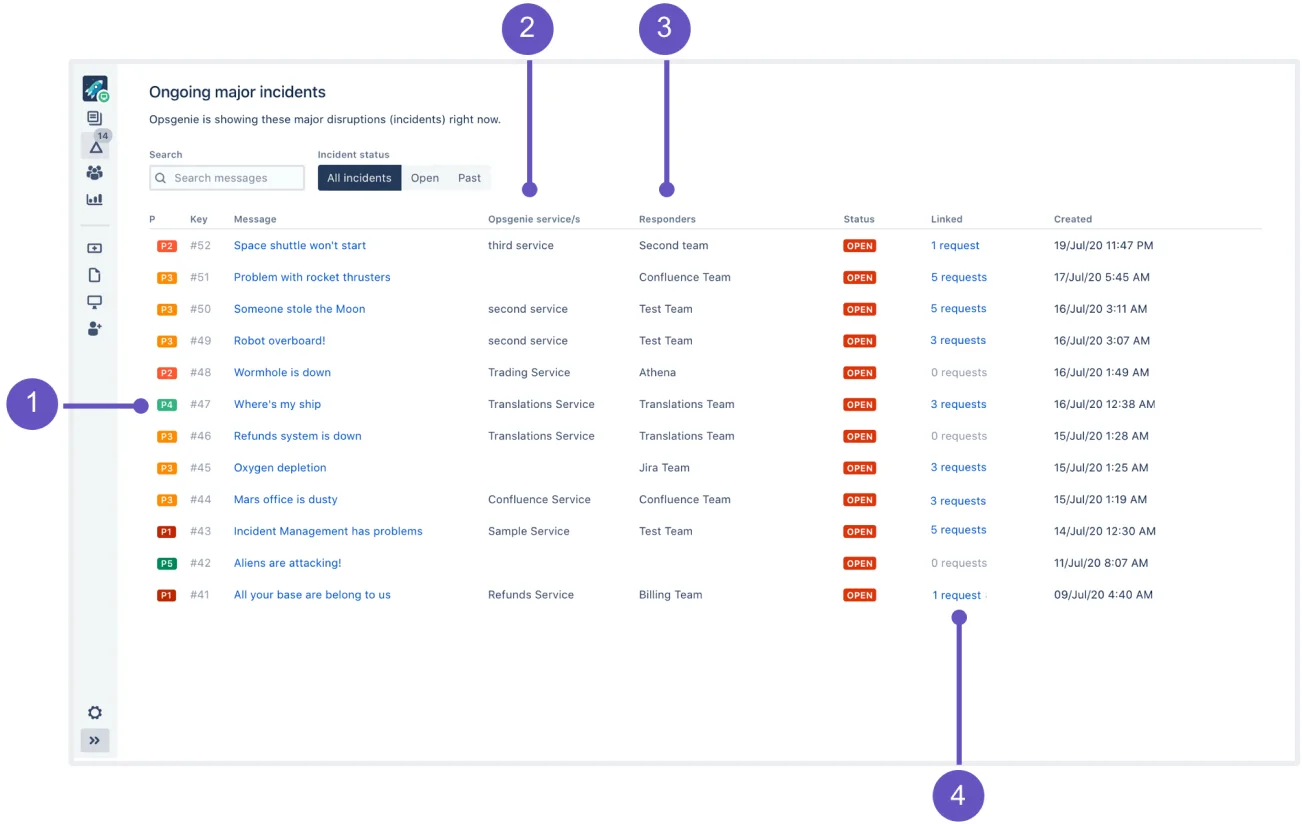Open 3 requests link for #44
The width and height of the screenshot is (1302, 824).
[959, 500]
